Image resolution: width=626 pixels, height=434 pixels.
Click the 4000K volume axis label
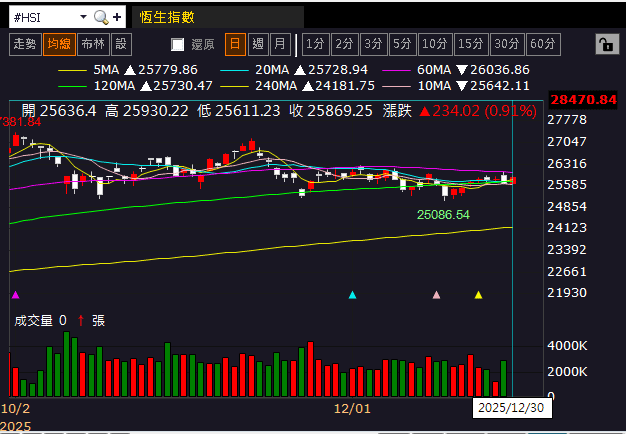pyautogui.click(x=567, y=345)
